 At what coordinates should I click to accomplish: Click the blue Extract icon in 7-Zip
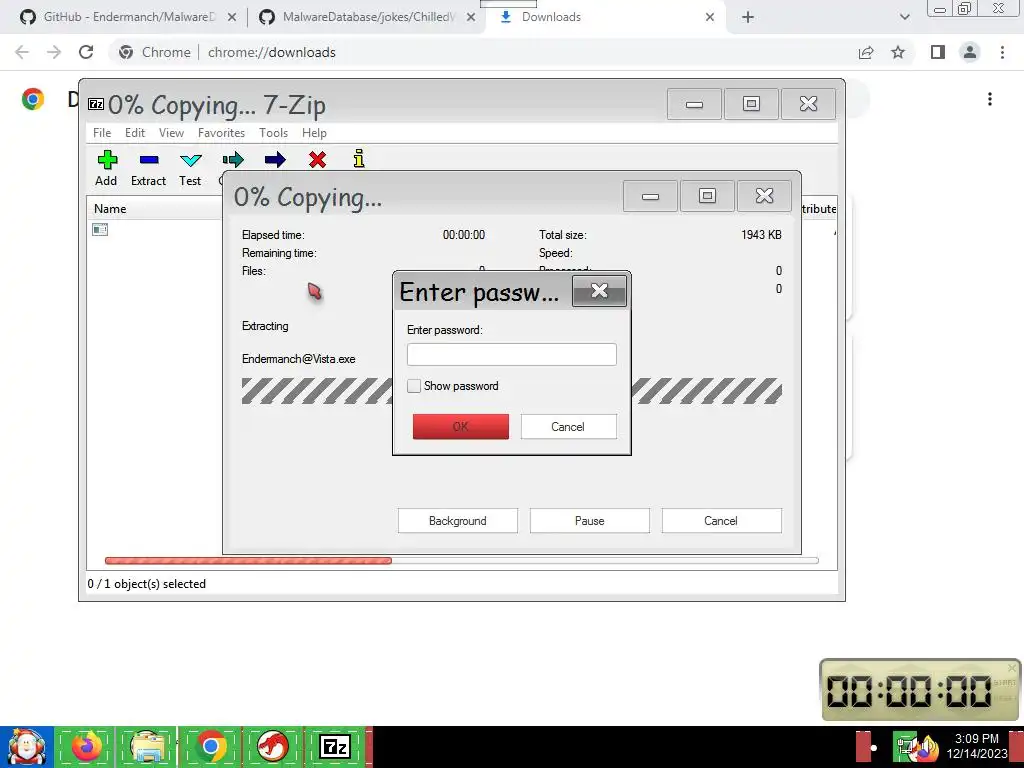tap(149, 159)
